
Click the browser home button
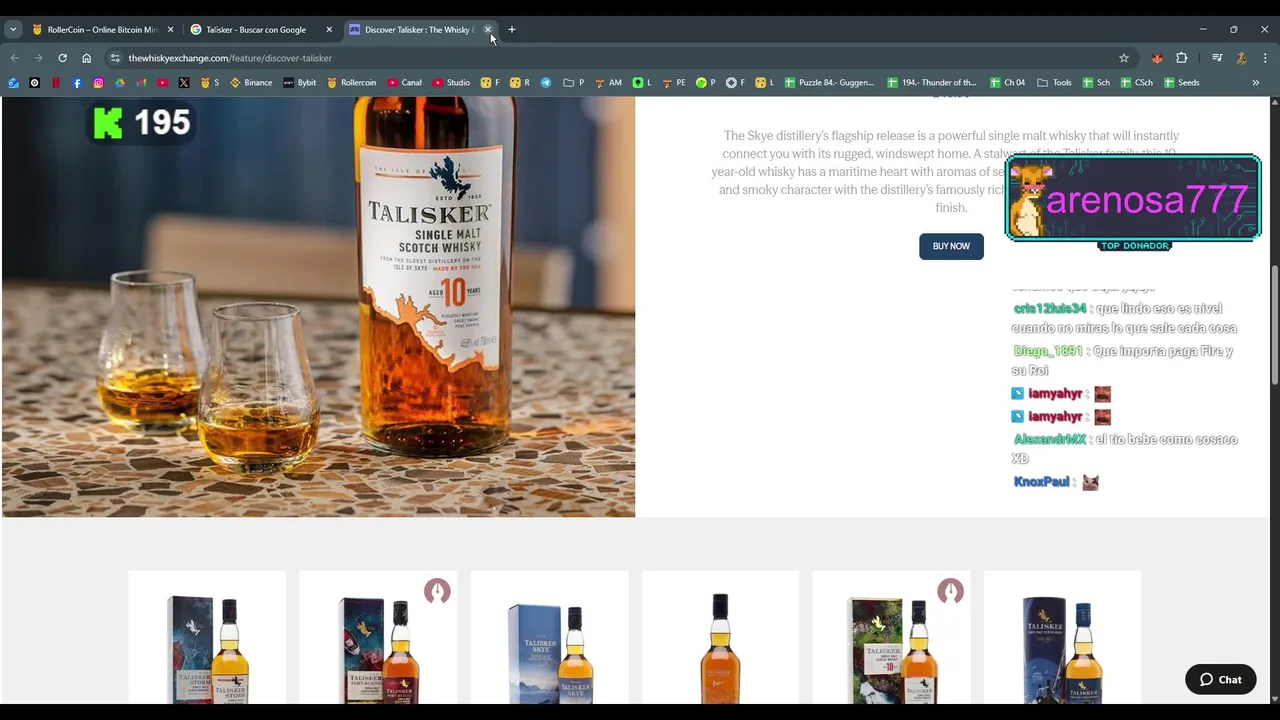point(86,58)
